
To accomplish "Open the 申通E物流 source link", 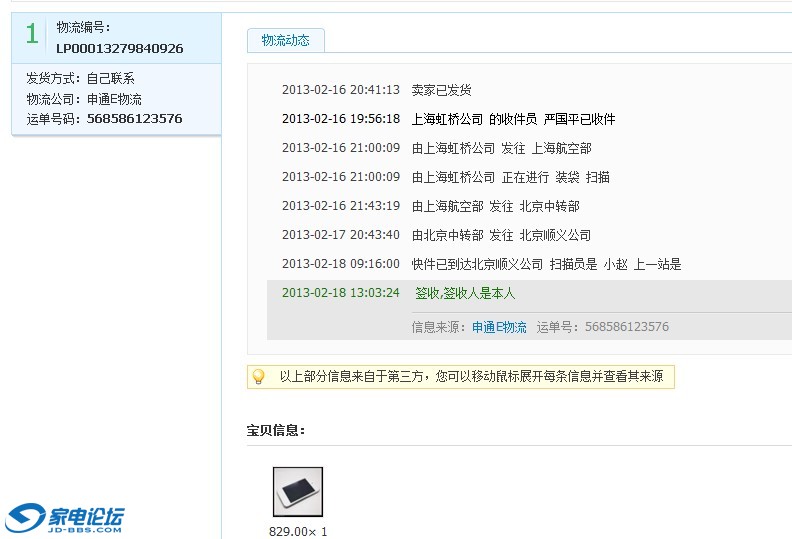I will coord(499,327).
